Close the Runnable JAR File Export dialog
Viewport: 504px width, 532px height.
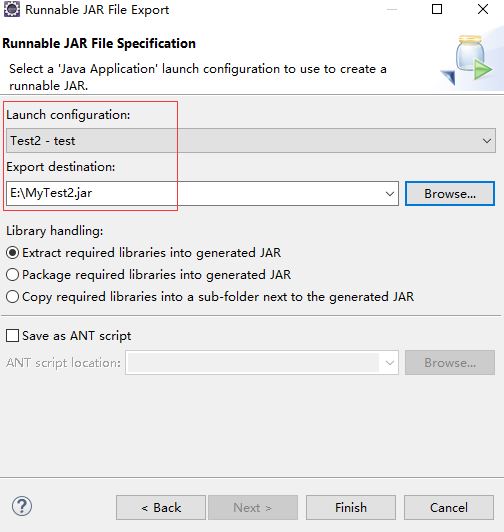483,9
